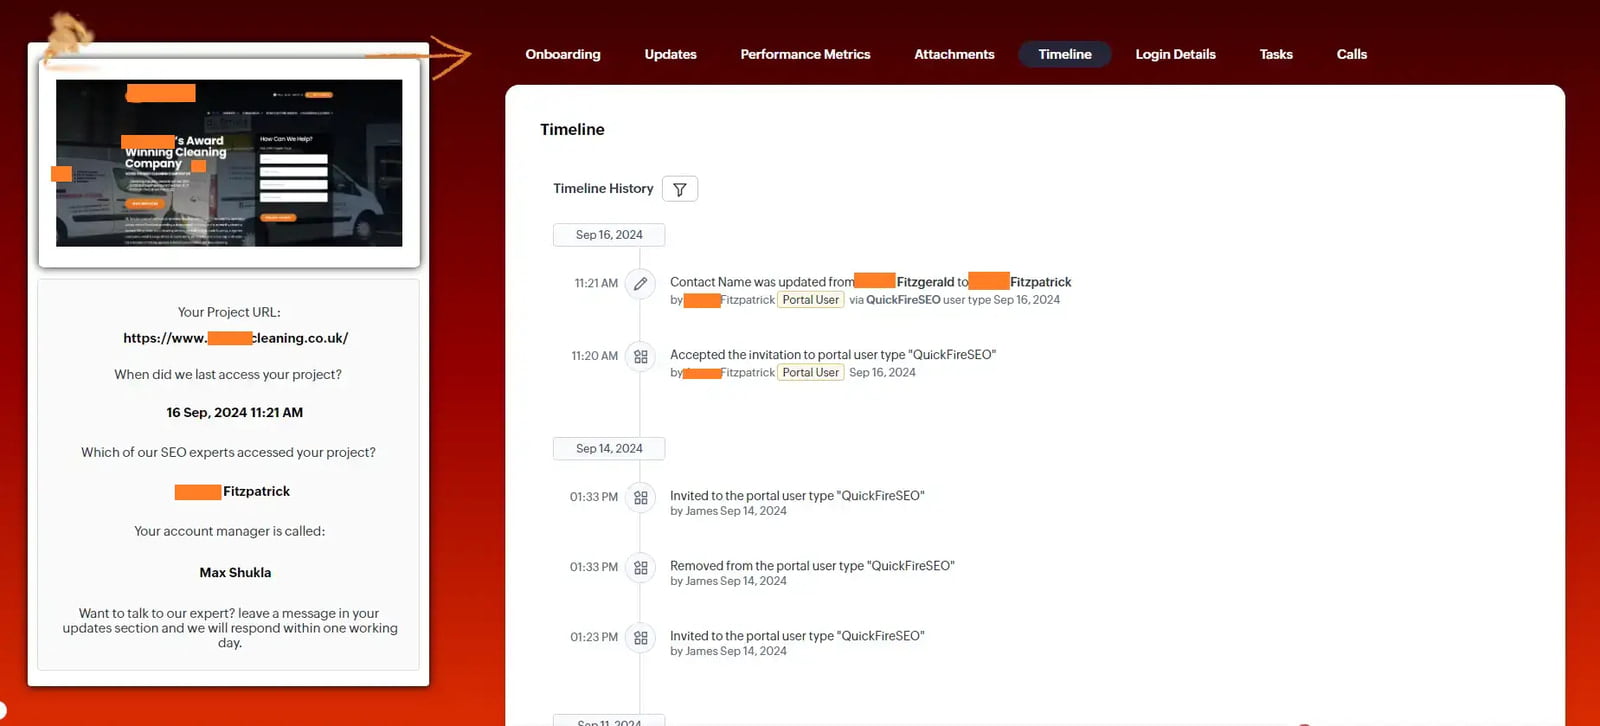Click the grid icon for first 01:33 PM invite entry

tap(640, 497)
